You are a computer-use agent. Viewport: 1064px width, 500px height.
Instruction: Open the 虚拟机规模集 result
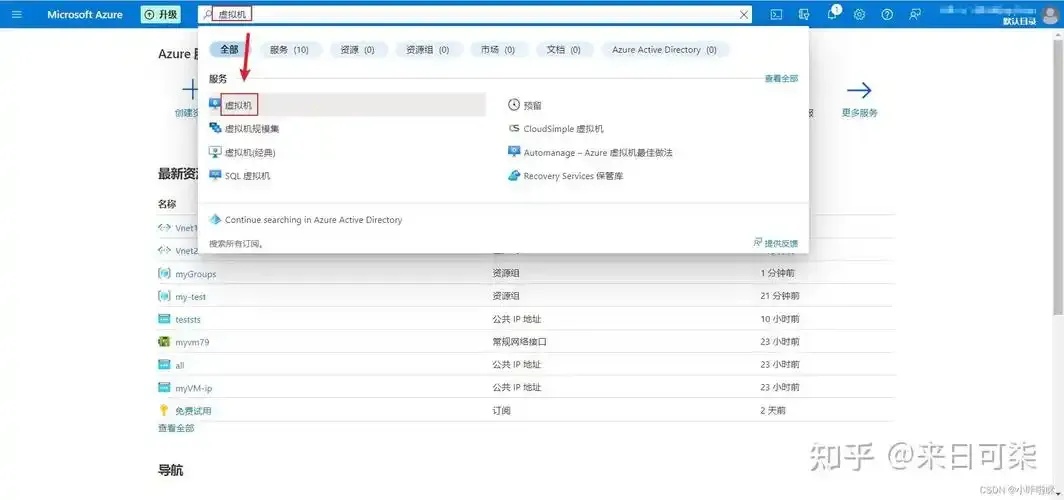pyautogui.click(x=252, y=128)
